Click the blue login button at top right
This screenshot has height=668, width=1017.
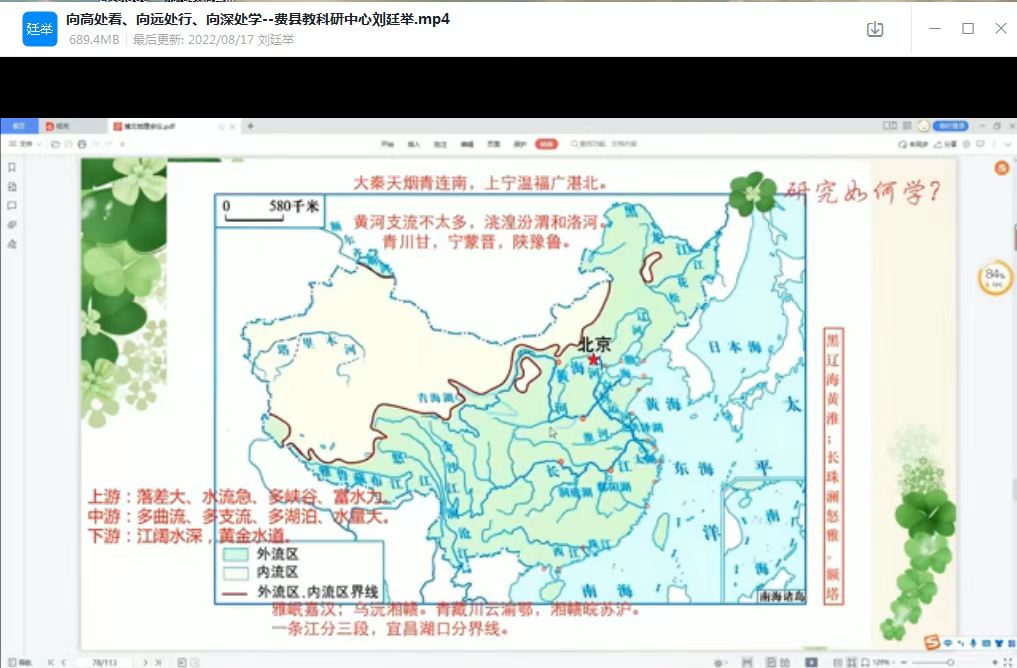click(951, 126)
